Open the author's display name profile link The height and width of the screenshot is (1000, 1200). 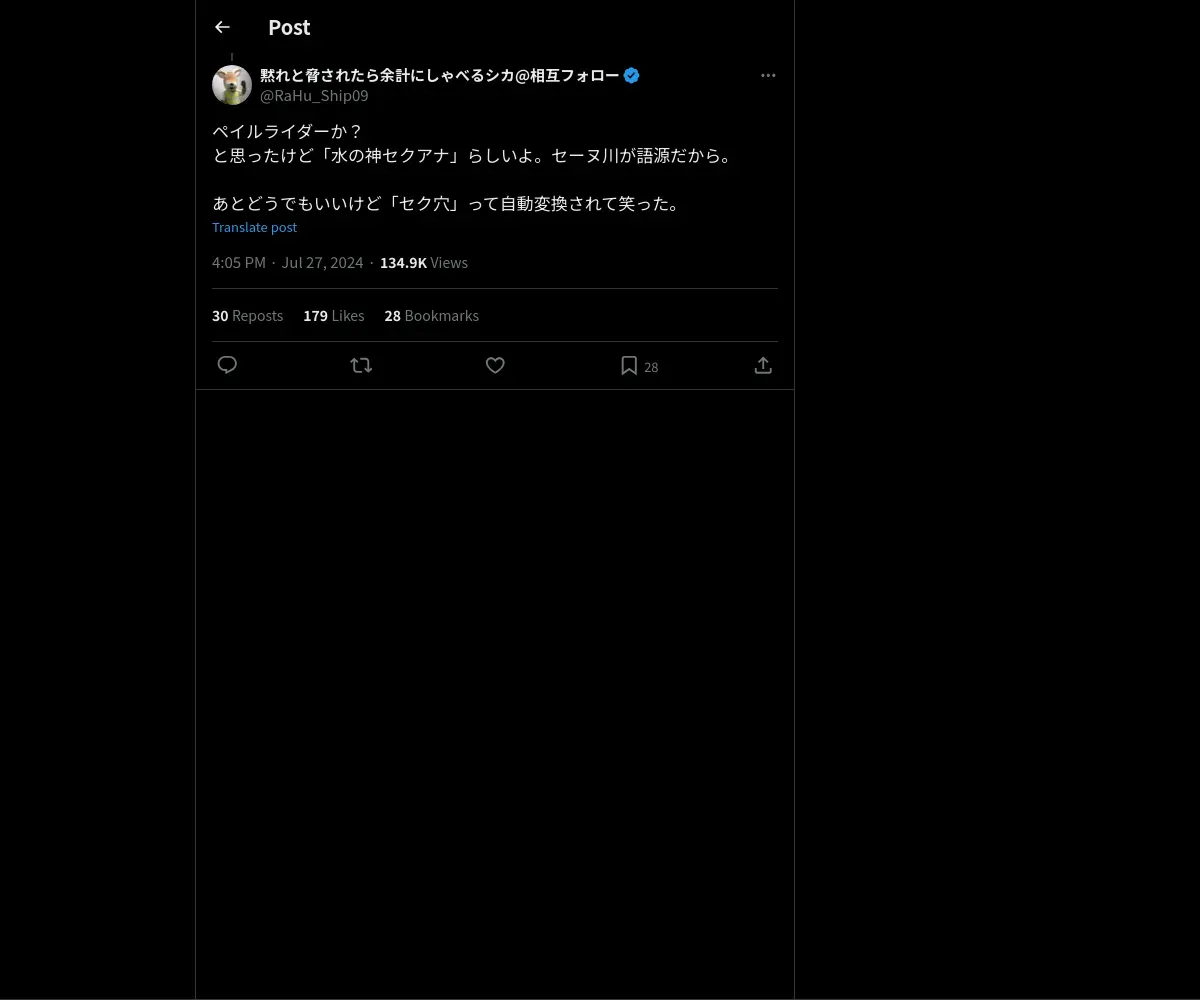[439, 75]
